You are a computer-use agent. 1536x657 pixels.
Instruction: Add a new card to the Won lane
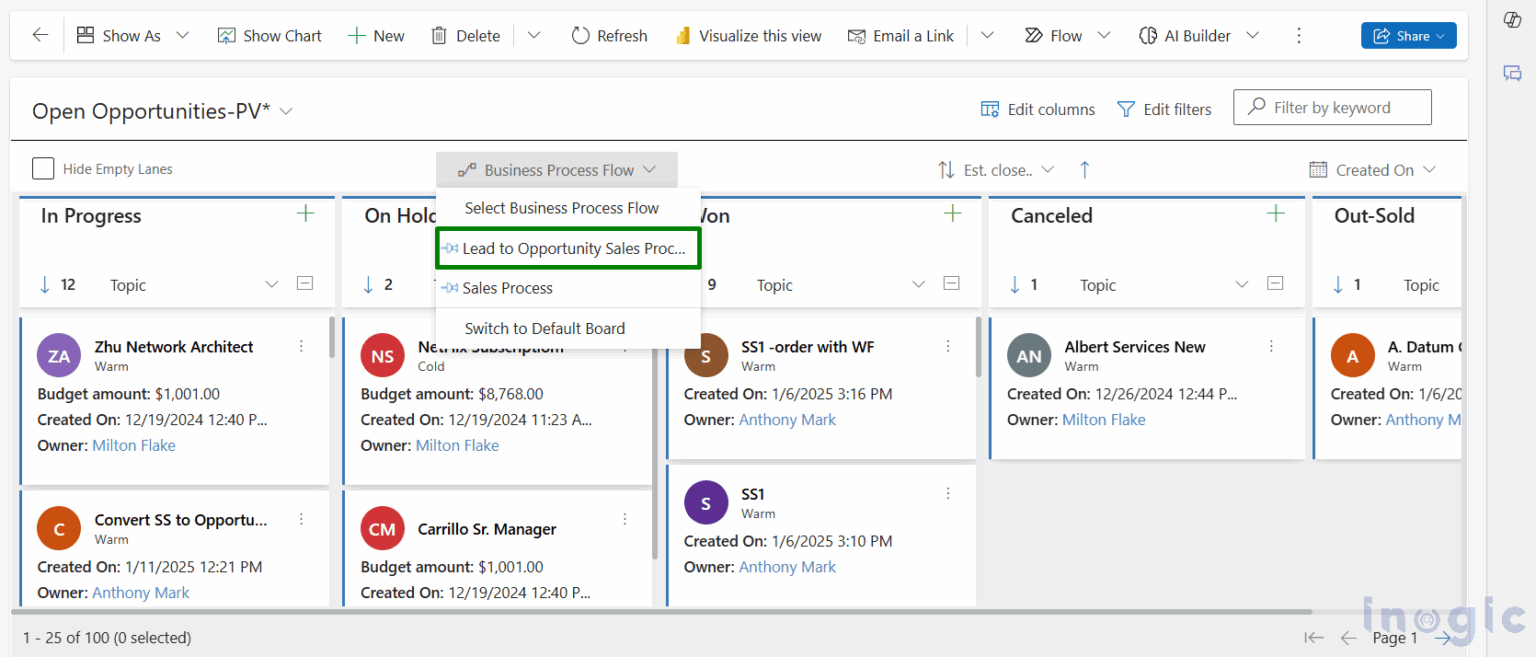click(x=952, y=212)
